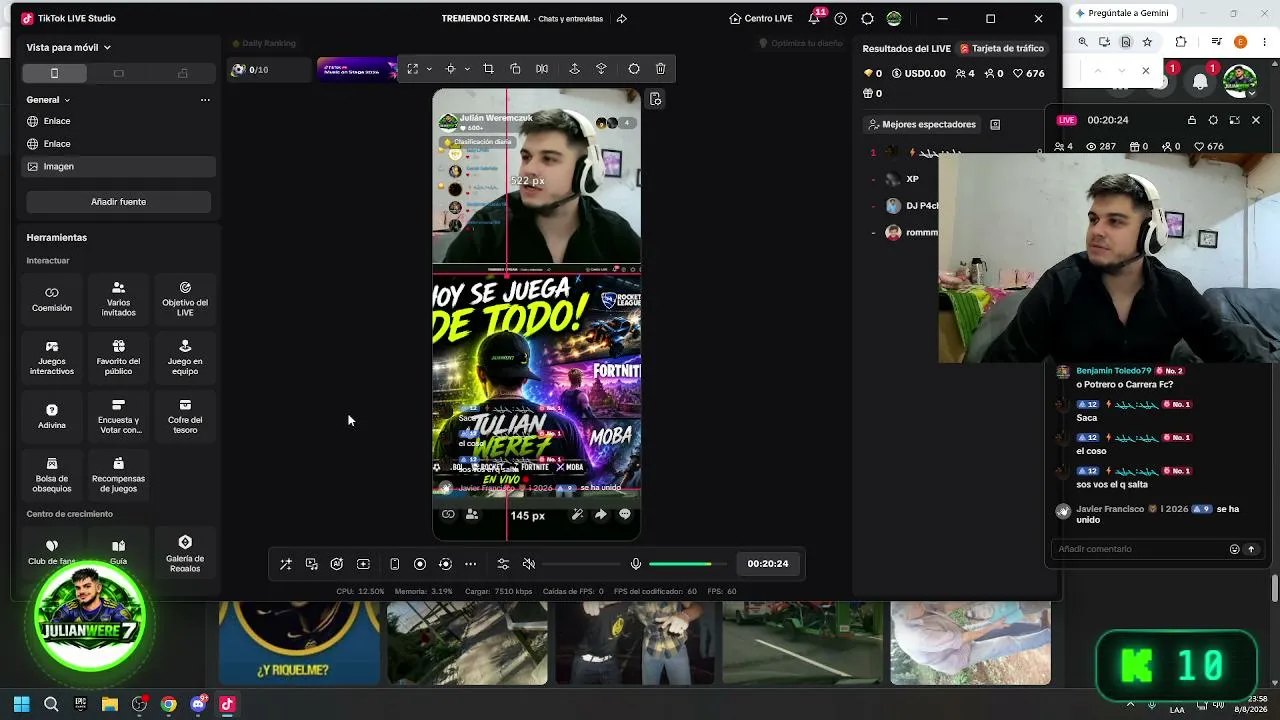Select the Imagen source
1280x720 pixels.
tap(118, 167)
